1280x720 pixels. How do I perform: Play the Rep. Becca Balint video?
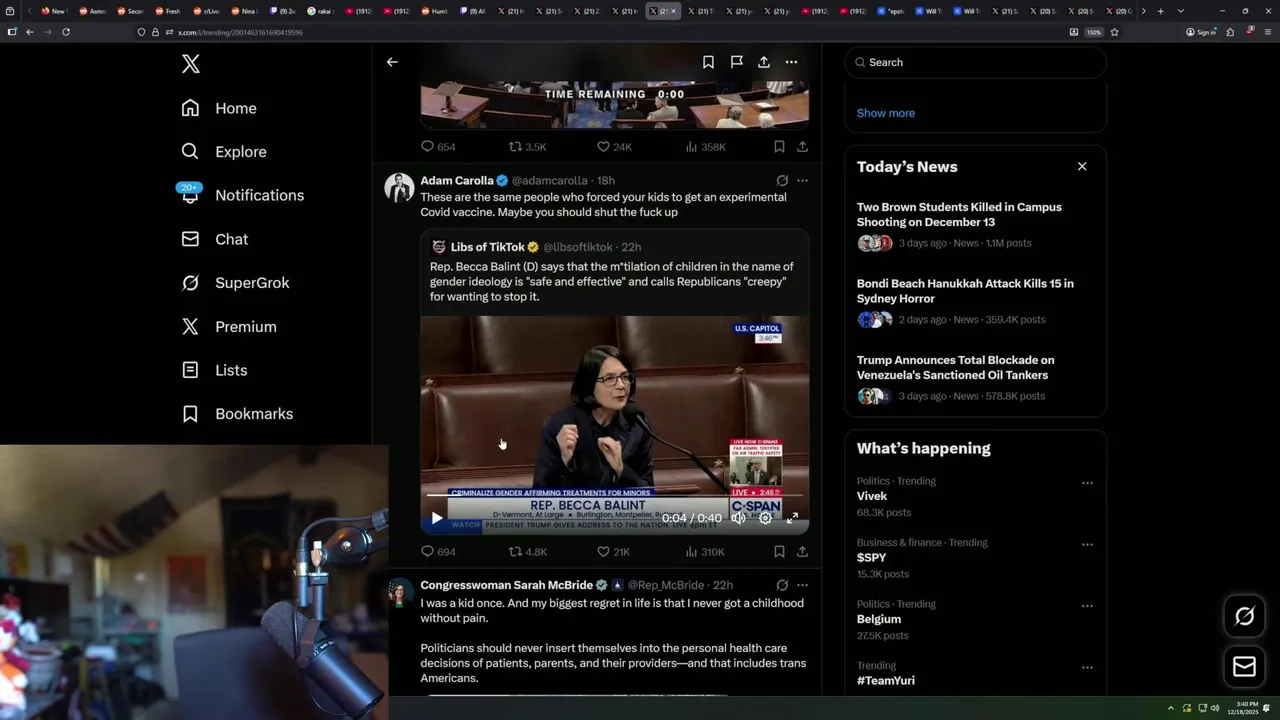[436, 518]
